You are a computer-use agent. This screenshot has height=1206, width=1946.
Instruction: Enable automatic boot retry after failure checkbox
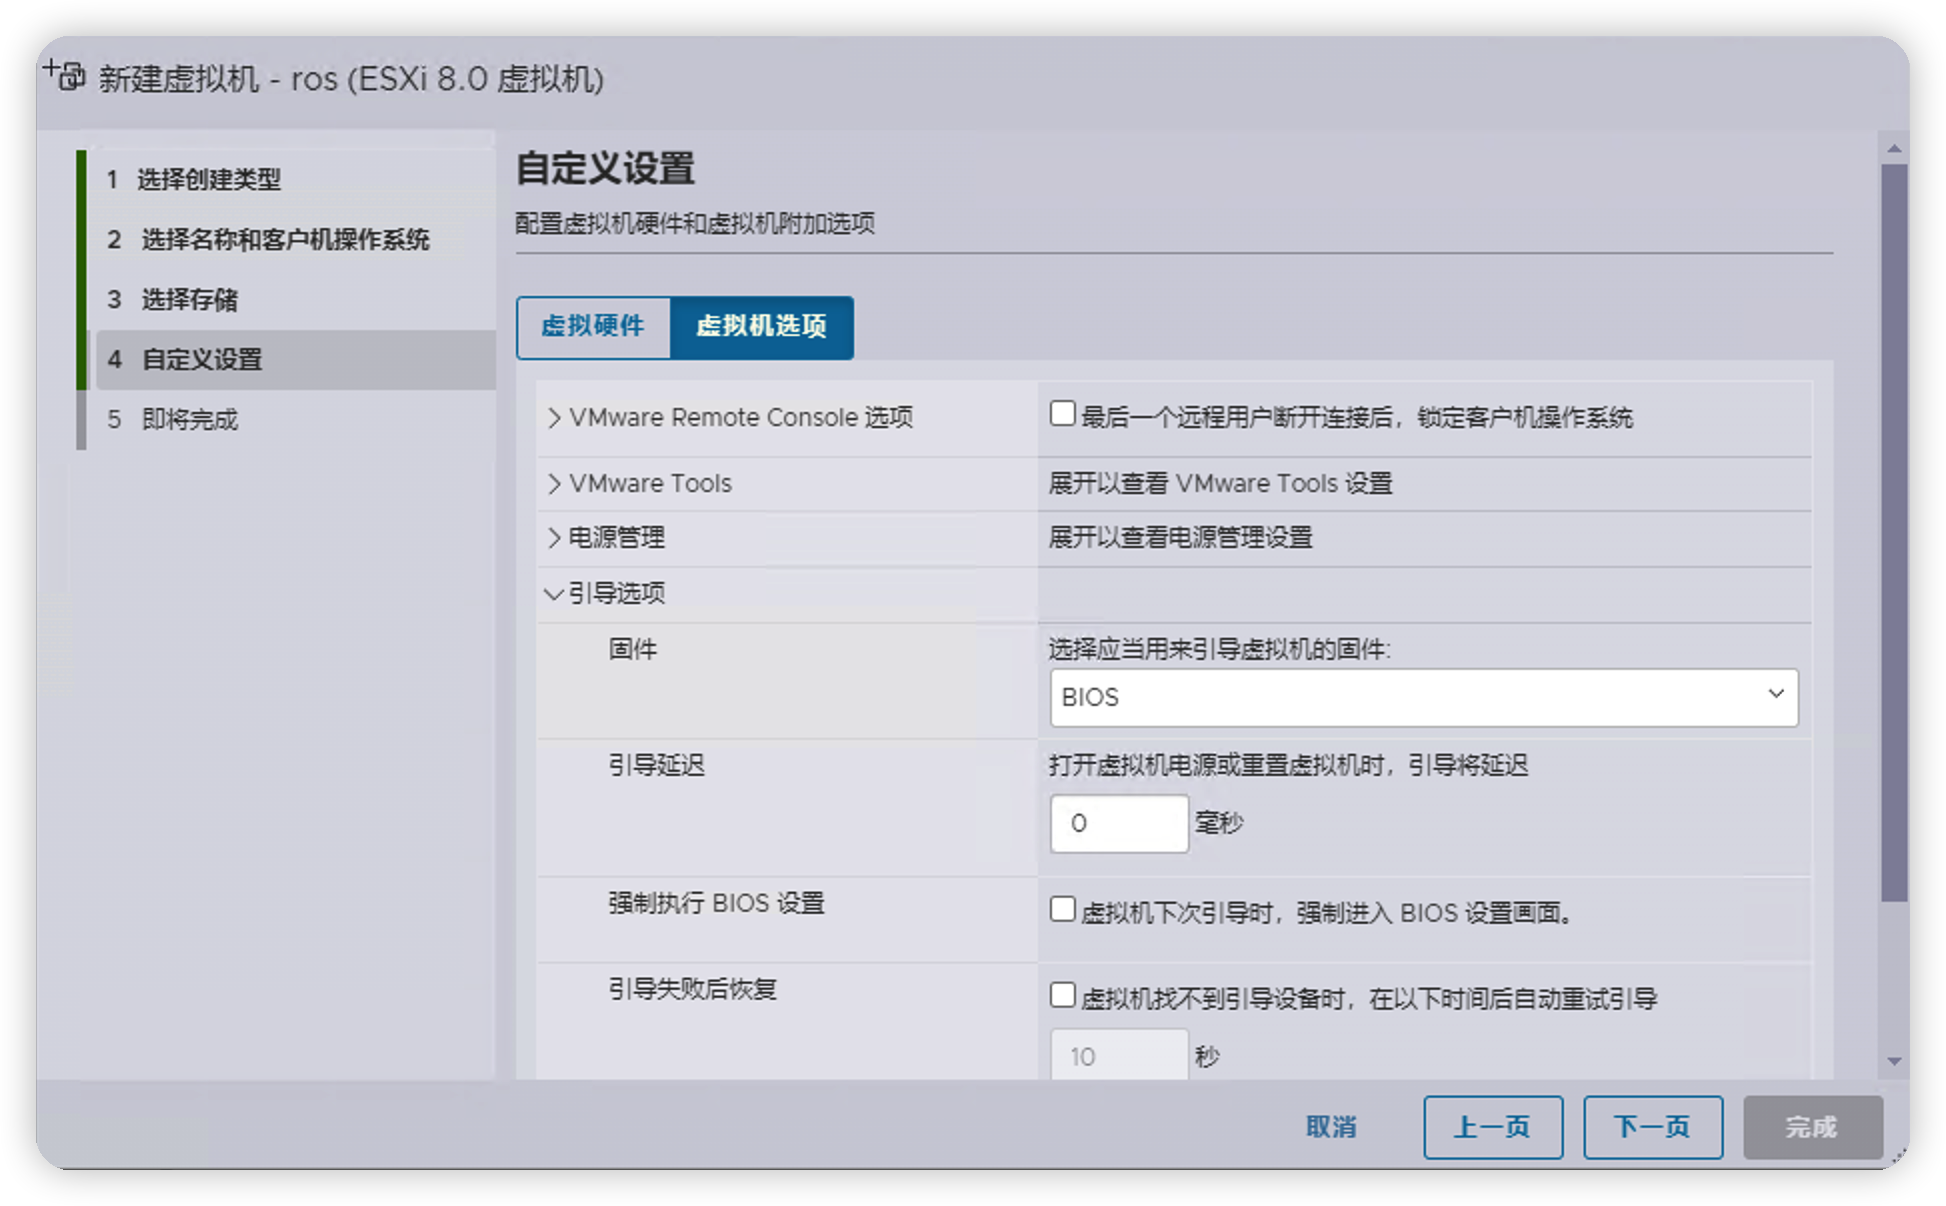pyautogui.click(x=1062, y=996)
